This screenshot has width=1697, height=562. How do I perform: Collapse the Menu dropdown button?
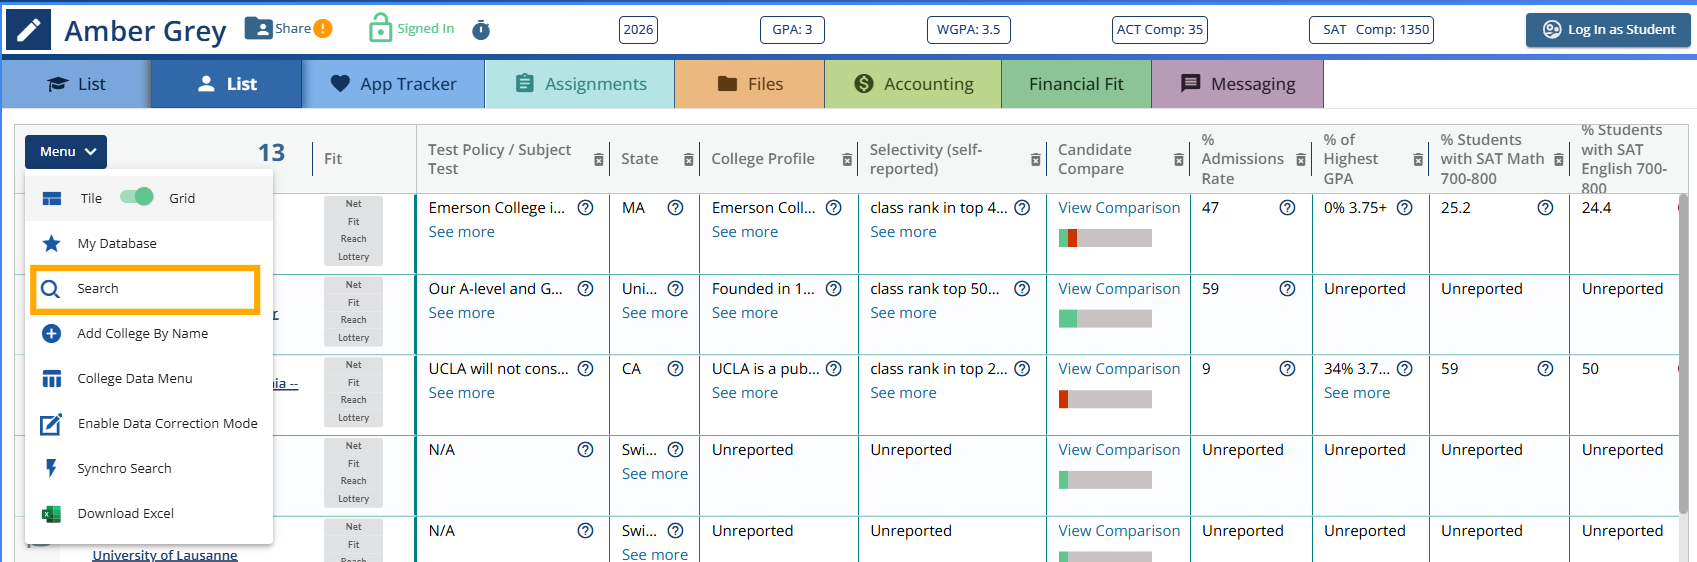(x=66, y=152)
